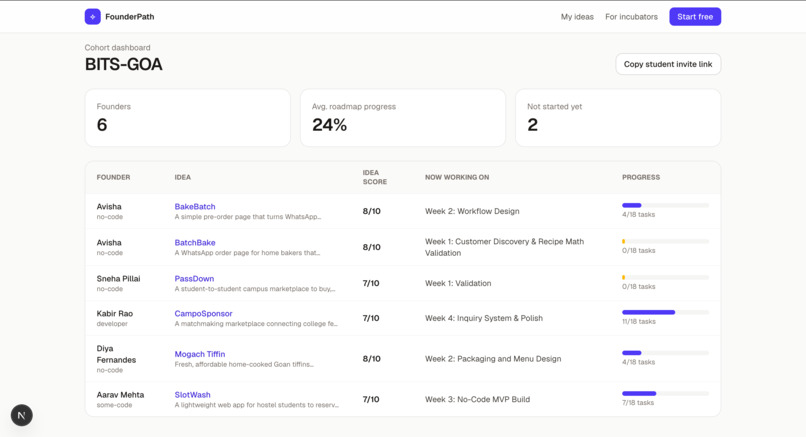Select founder name Sneha Pillai
Viewport: 806px width, 437px height.
tap(118, 278)
